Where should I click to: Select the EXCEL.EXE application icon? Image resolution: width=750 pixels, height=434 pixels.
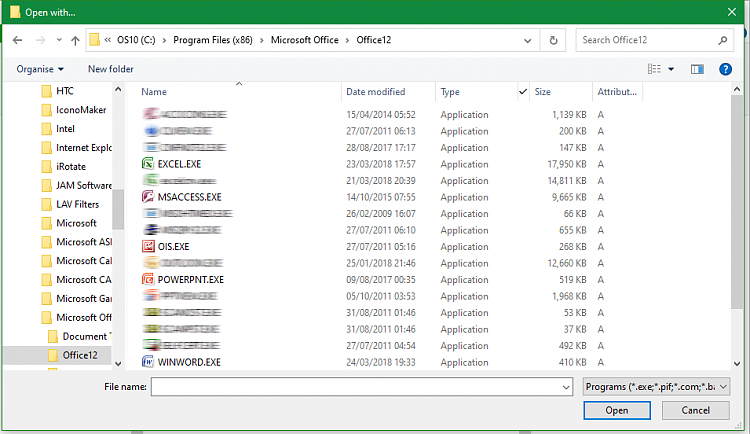click(x=148, y=164)
